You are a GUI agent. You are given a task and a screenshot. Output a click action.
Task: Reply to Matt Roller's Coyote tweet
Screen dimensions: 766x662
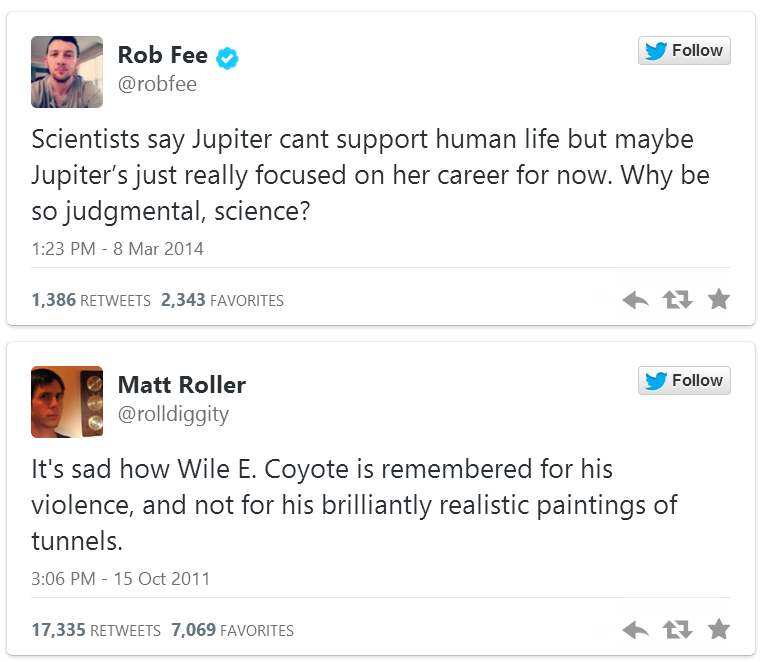[635, 630]
